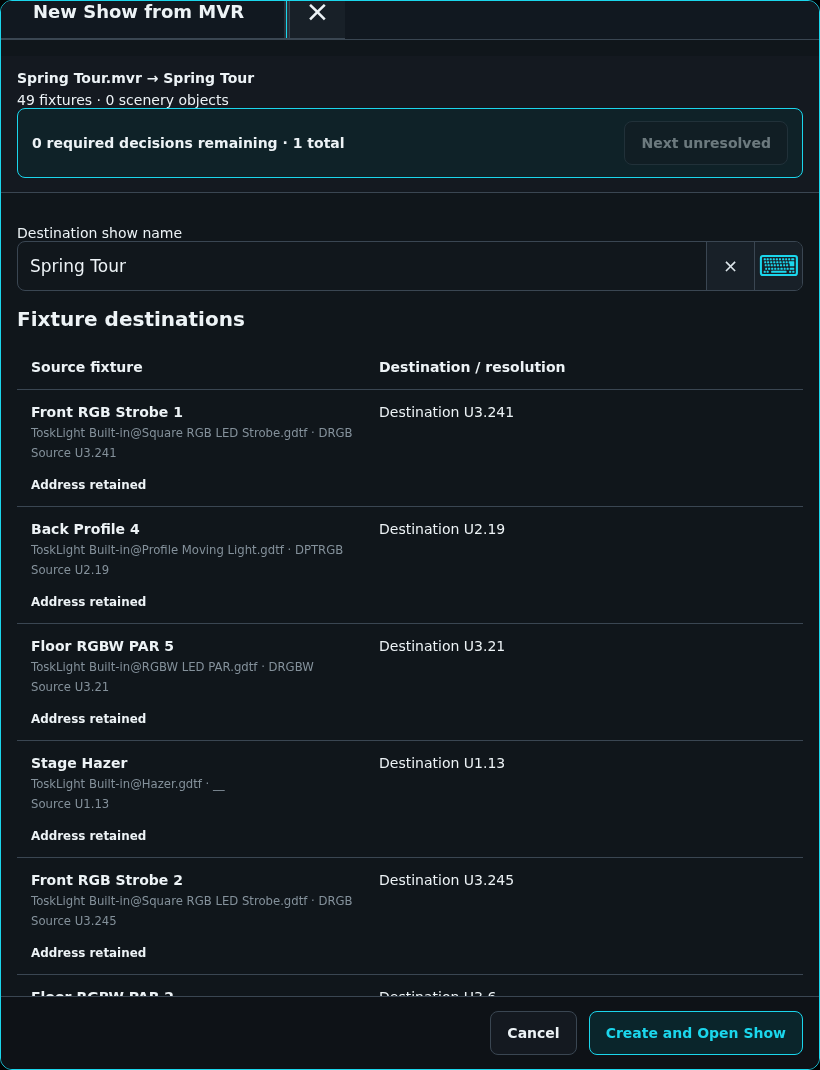
Task: Click Destination U2.19 cell
Action: click(442, 529)
